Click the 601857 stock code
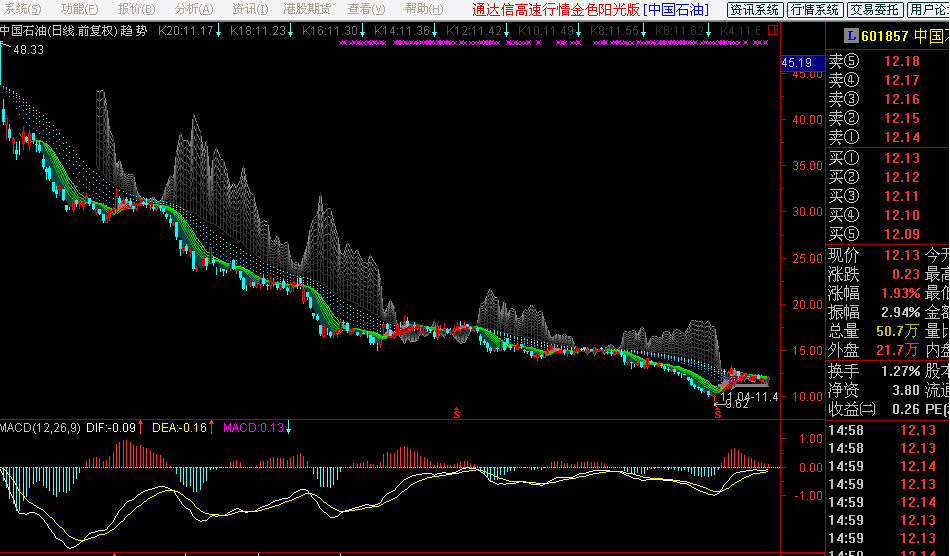This screenshot has width=950, height=556. [885, 36]
